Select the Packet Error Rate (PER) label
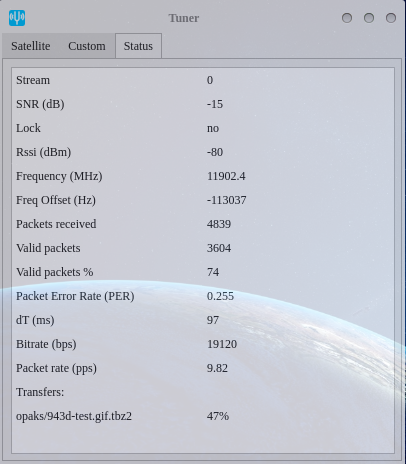 pos(75,296)
